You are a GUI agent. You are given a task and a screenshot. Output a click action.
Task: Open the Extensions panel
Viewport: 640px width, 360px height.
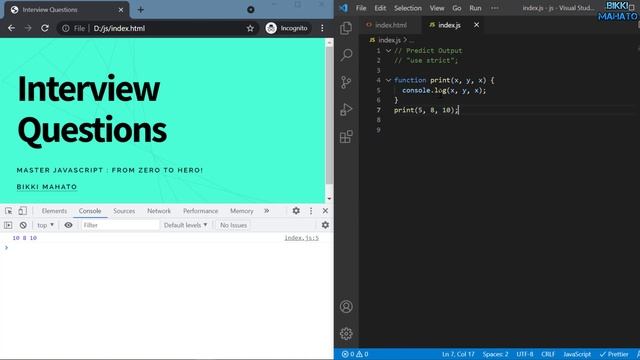[x=346, y=137]
